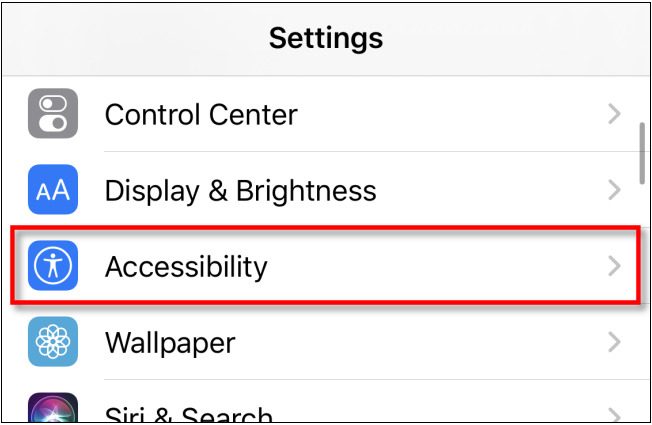Open the Control Center settings label

click(x=201, y=114)
